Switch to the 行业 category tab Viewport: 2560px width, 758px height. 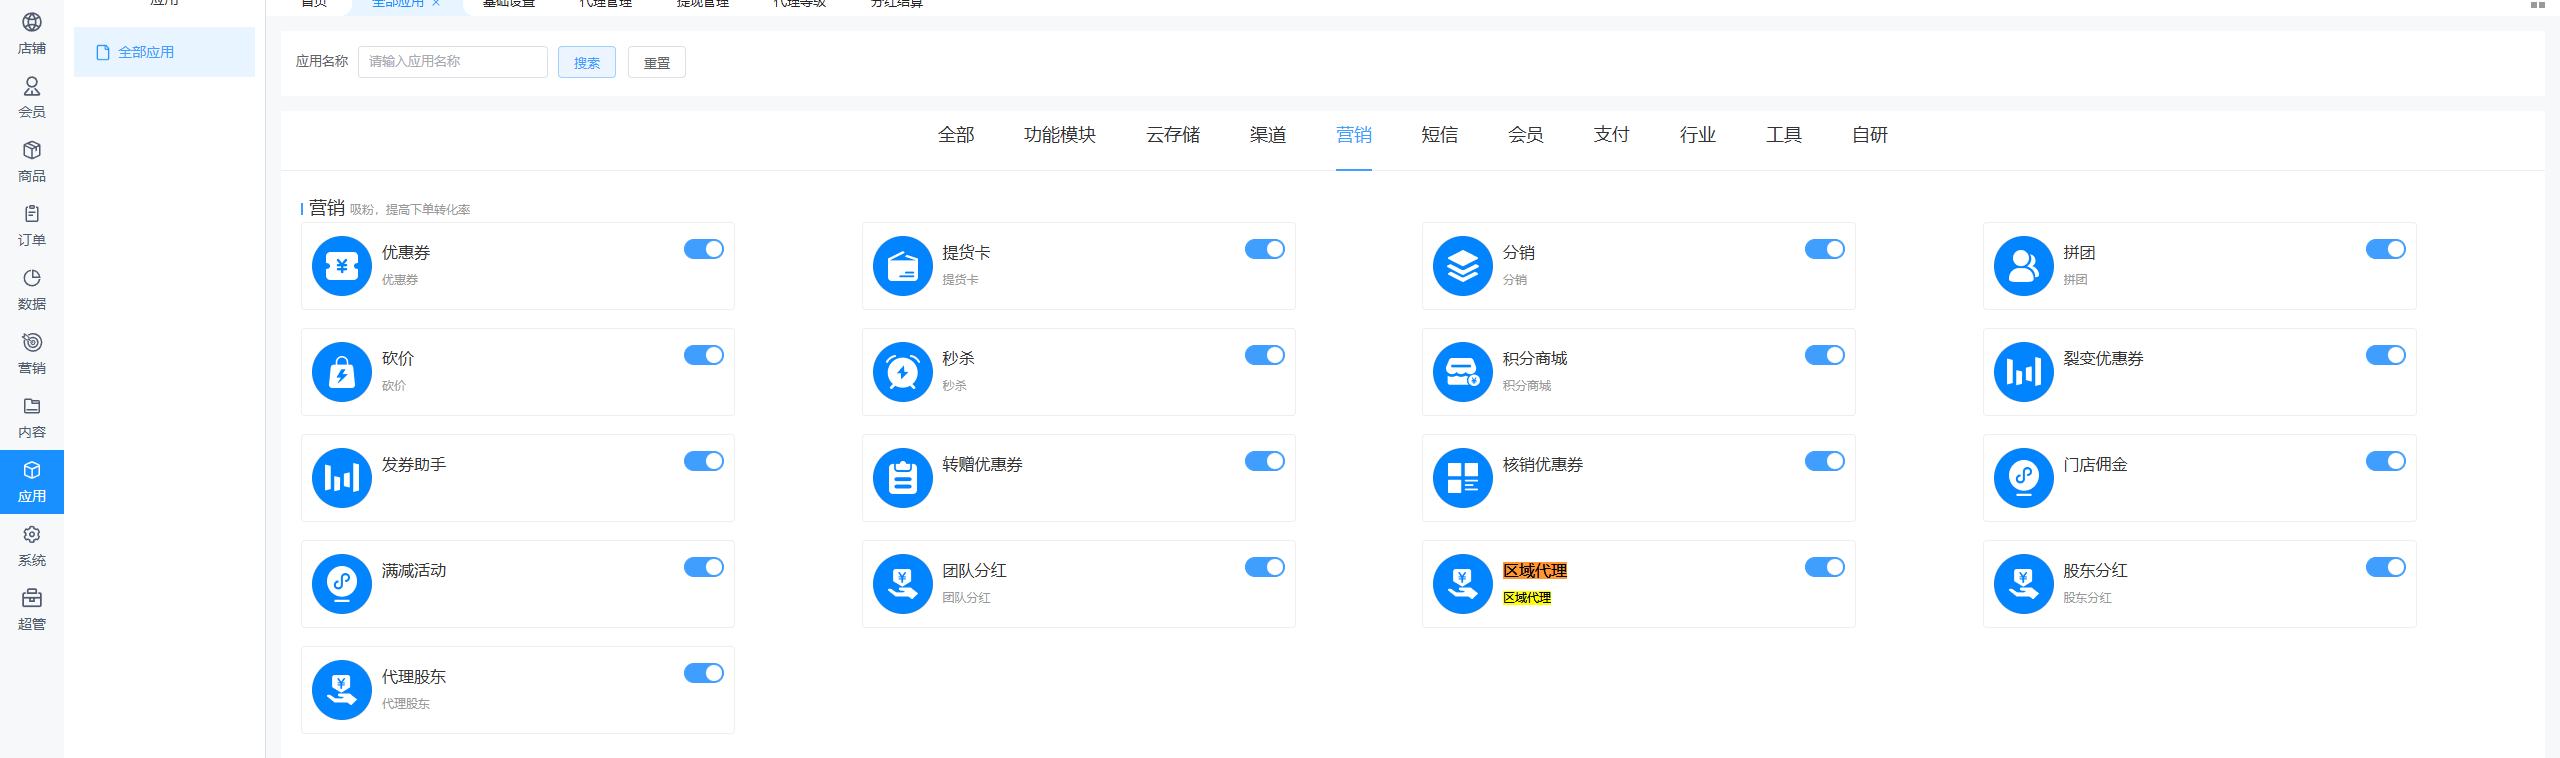tap(1698, 135)
